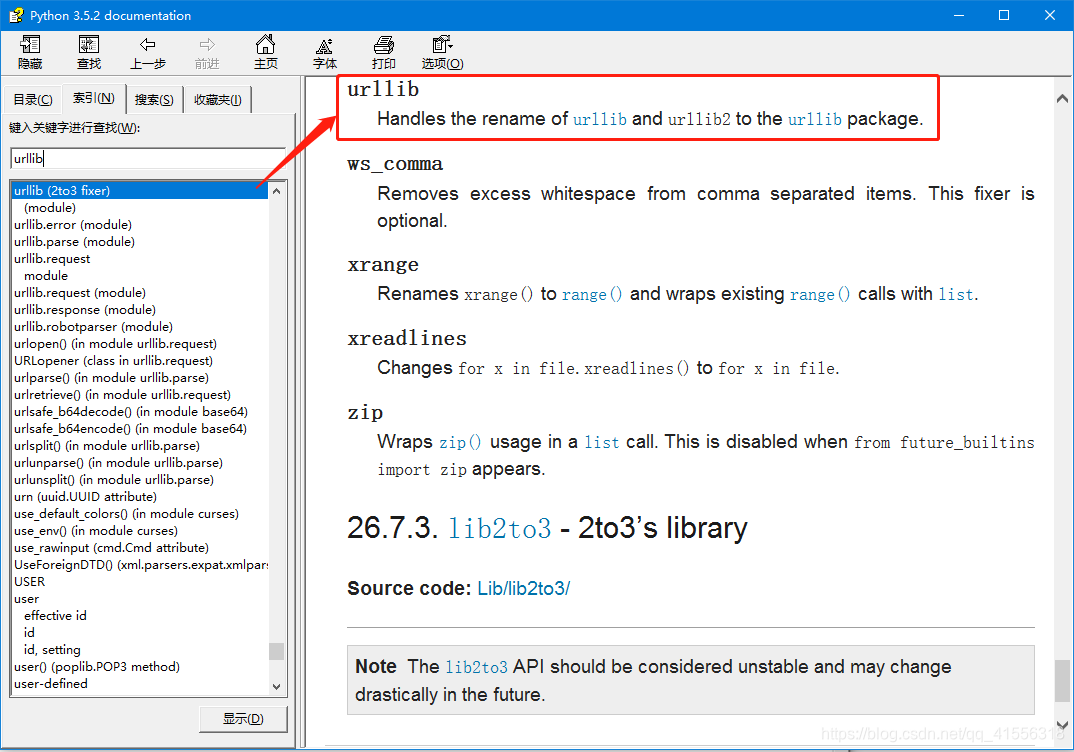The height and width of the screenshot is (752, 1074).
Task: Click down arrow of content pane scrollbar
Action: (x=1062, y=725)
